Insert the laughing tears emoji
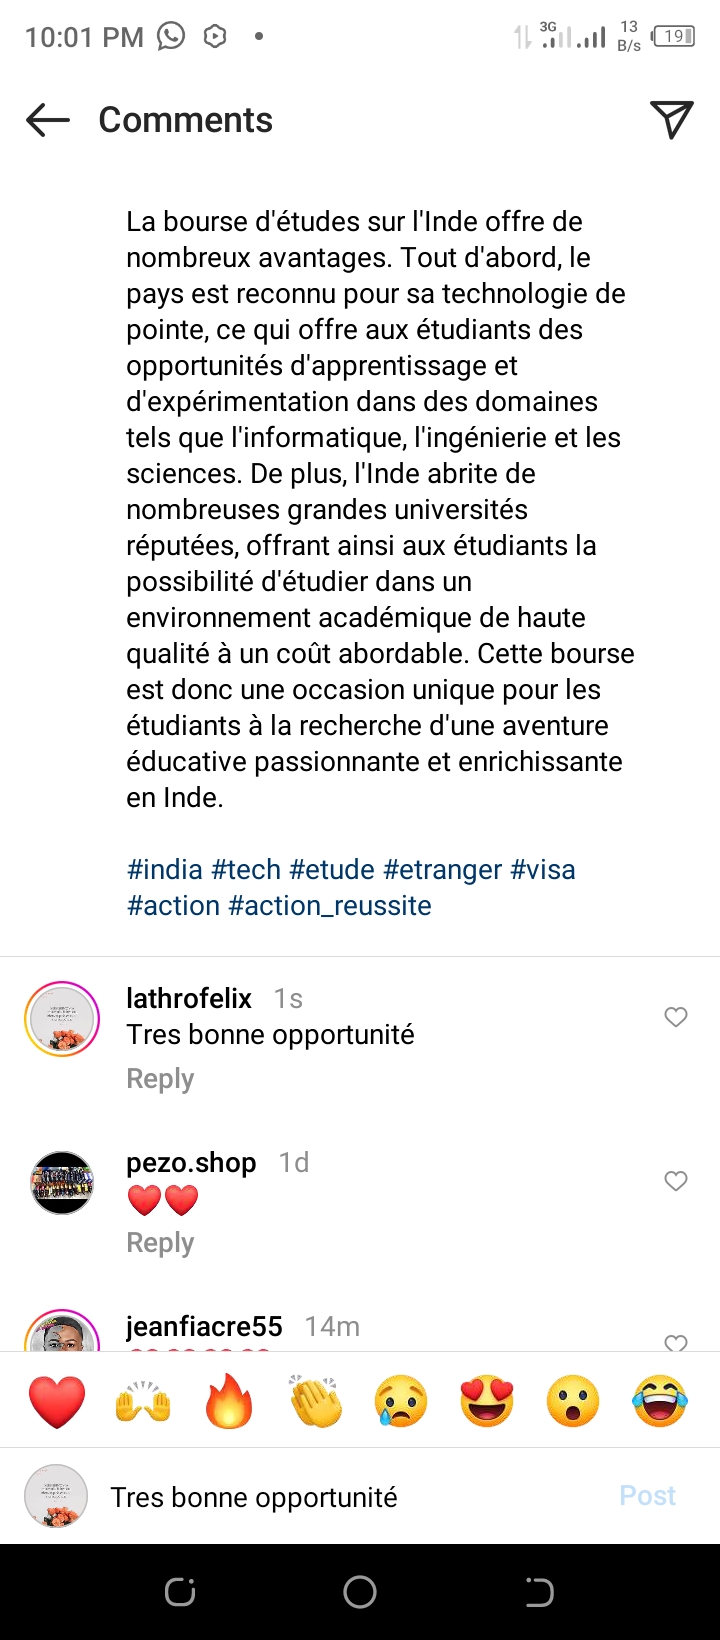Screen dimensions: 720x1640 (x=660, y=1400)
